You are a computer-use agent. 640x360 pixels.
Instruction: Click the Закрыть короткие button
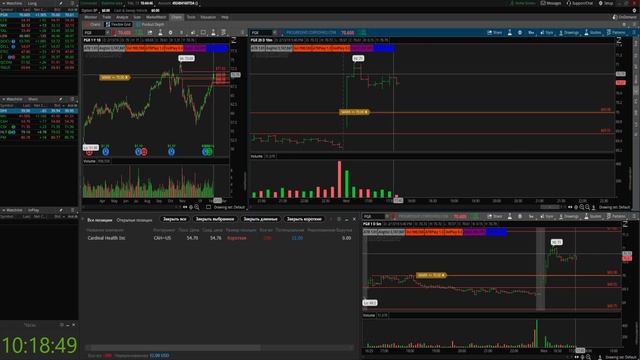304,219
